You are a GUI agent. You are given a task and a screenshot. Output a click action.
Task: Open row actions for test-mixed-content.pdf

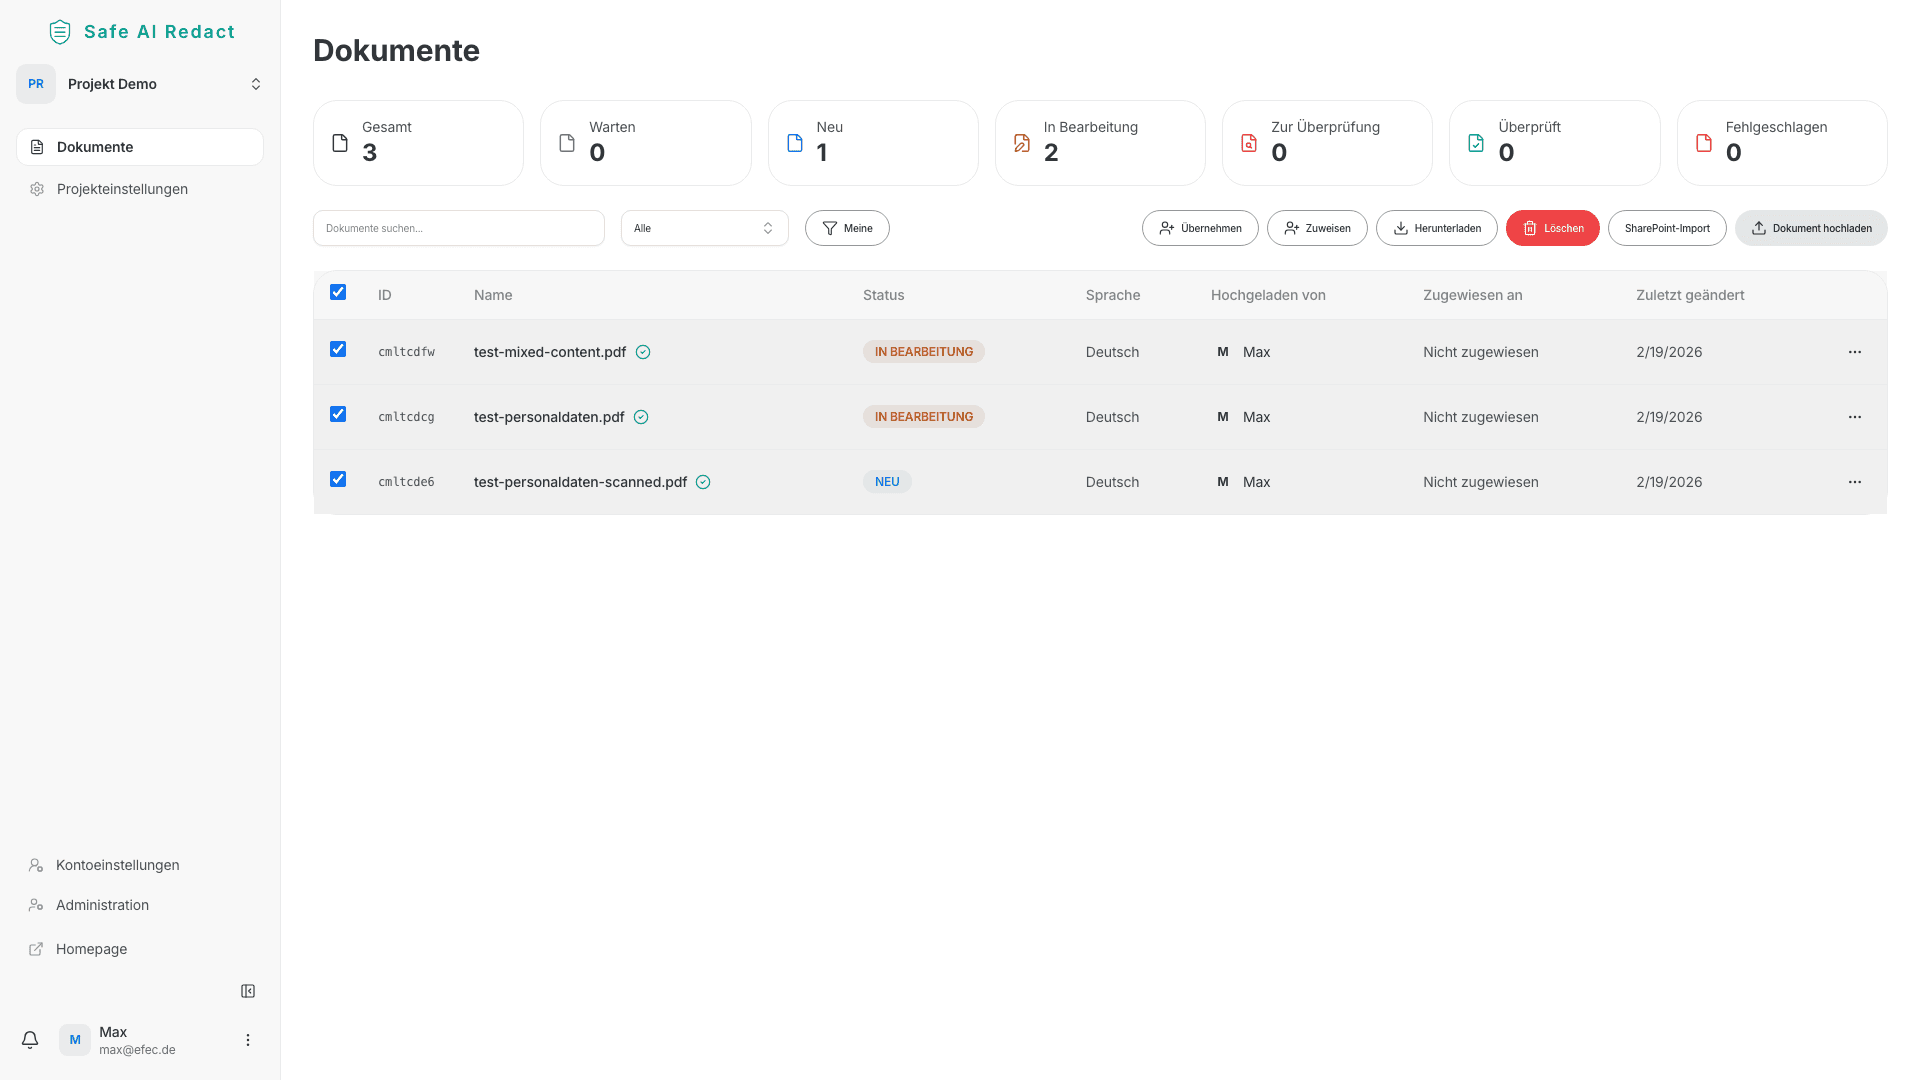pos(1854,352)
